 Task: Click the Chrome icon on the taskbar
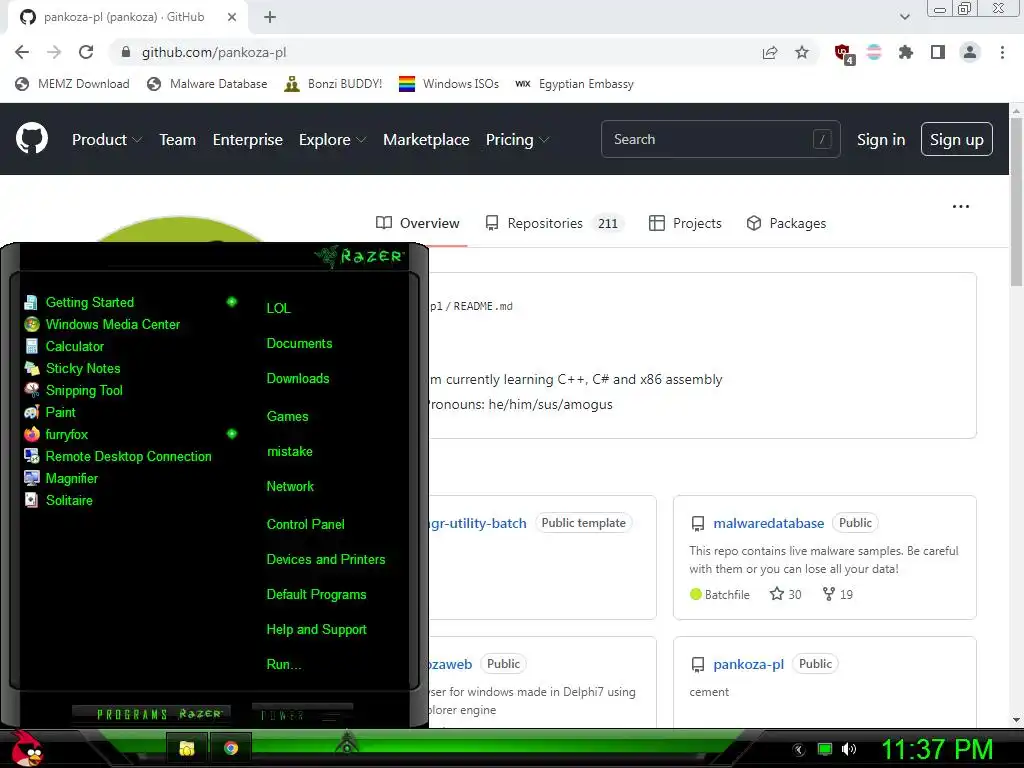click(231, 748)
